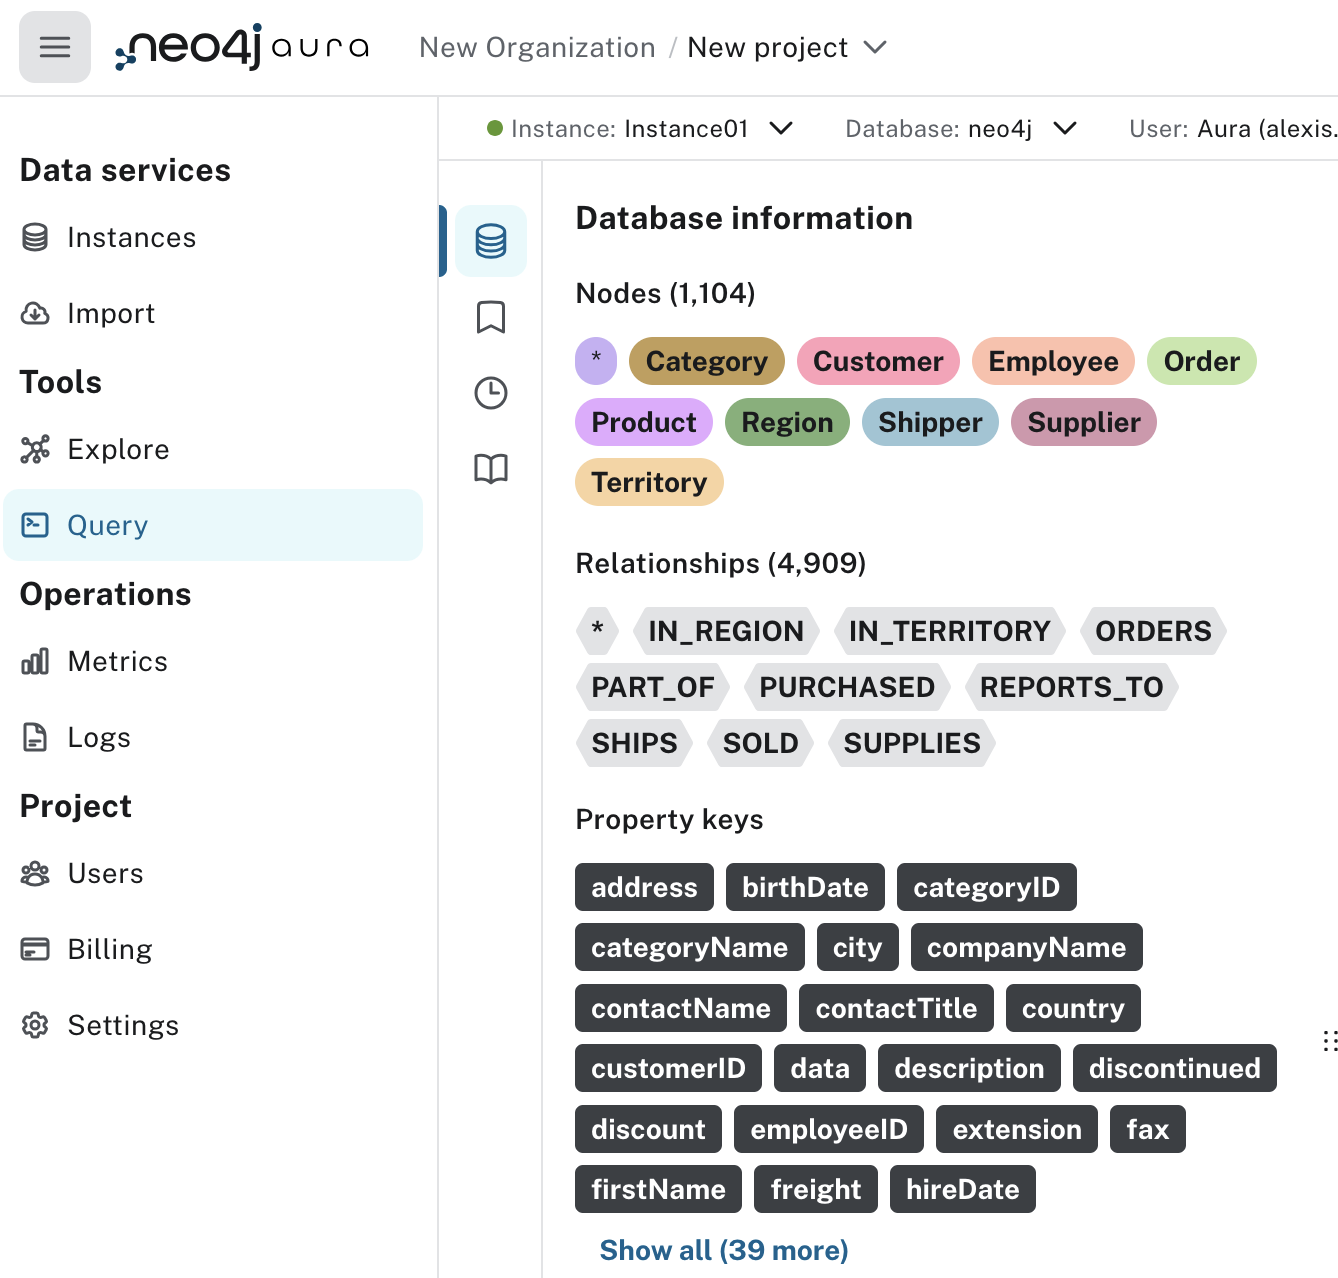Select the Customer node label chip

click(877, 361)
